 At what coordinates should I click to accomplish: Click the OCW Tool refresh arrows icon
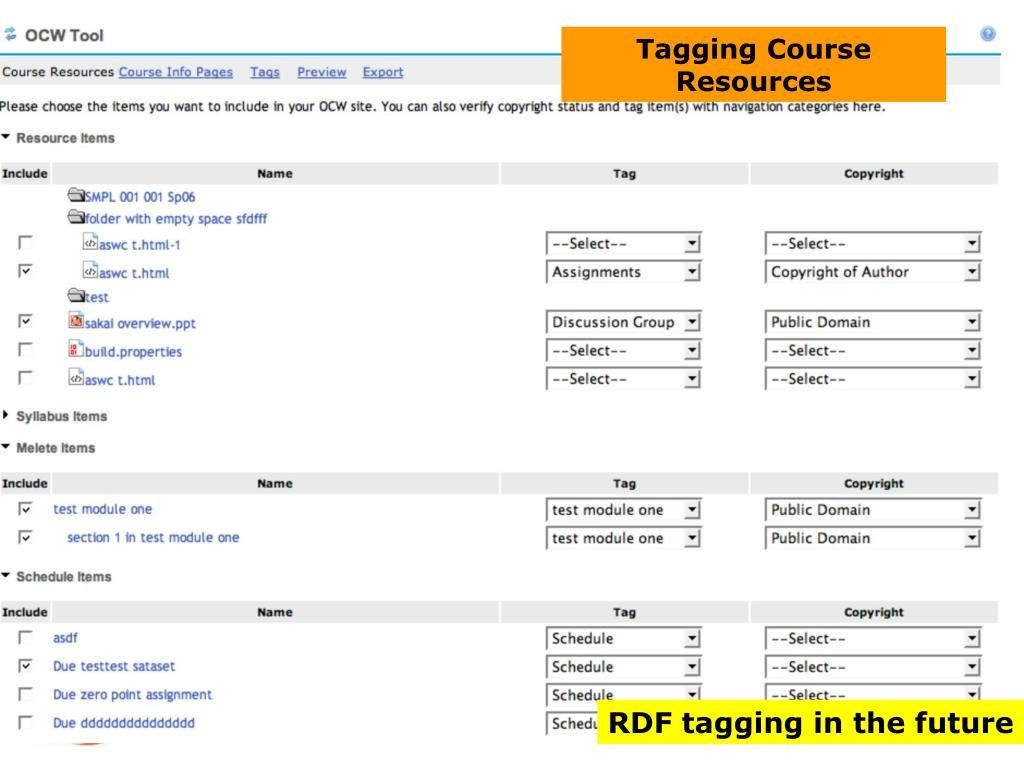[x=10, y=35]
